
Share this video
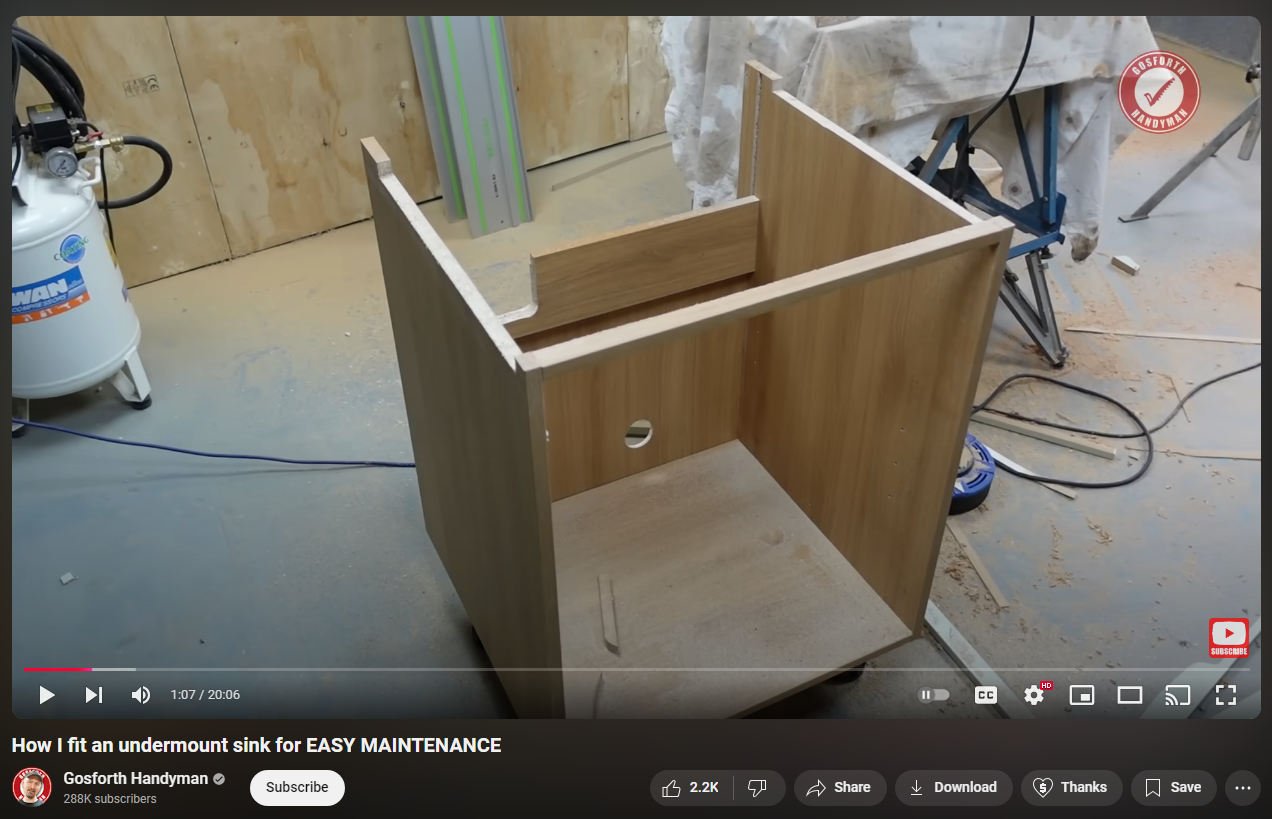pos(840,788)
